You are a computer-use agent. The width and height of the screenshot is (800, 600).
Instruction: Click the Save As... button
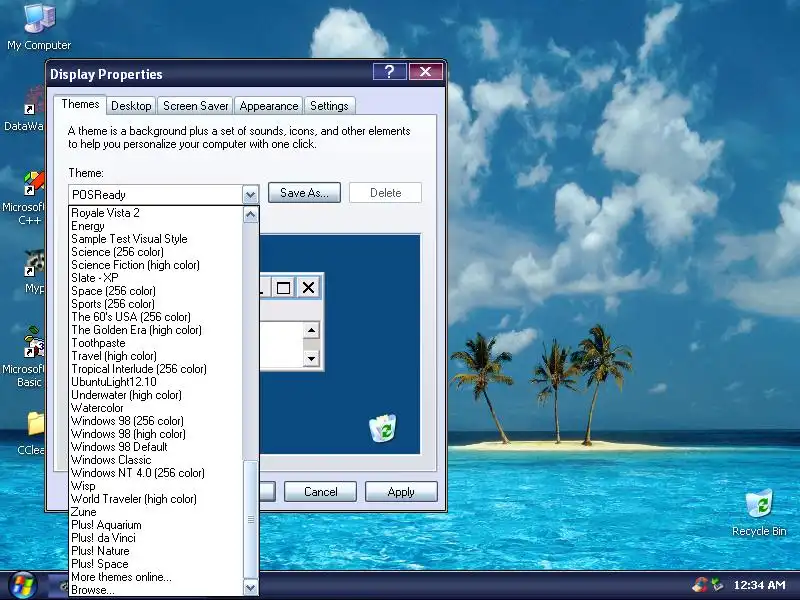click(x=304, y=193)
